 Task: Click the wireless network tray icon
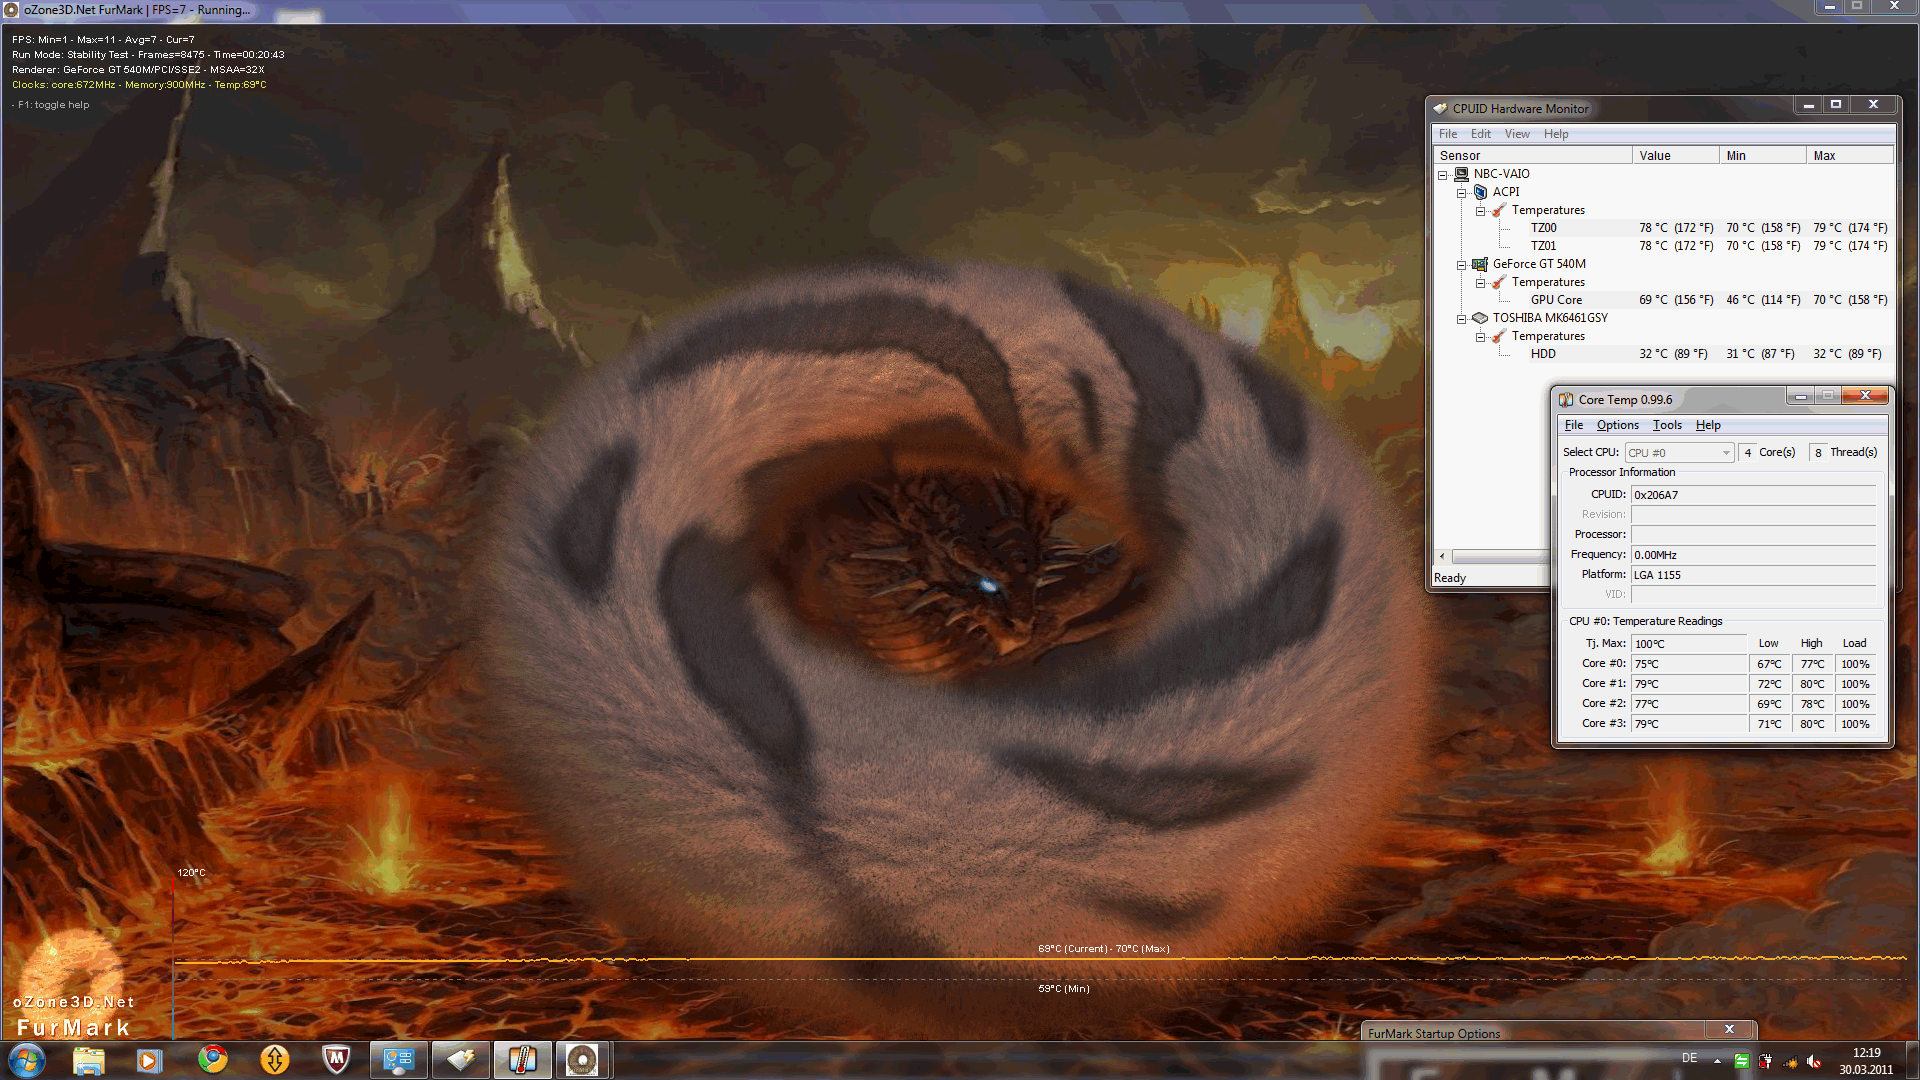click(x=1790, y=1062)
